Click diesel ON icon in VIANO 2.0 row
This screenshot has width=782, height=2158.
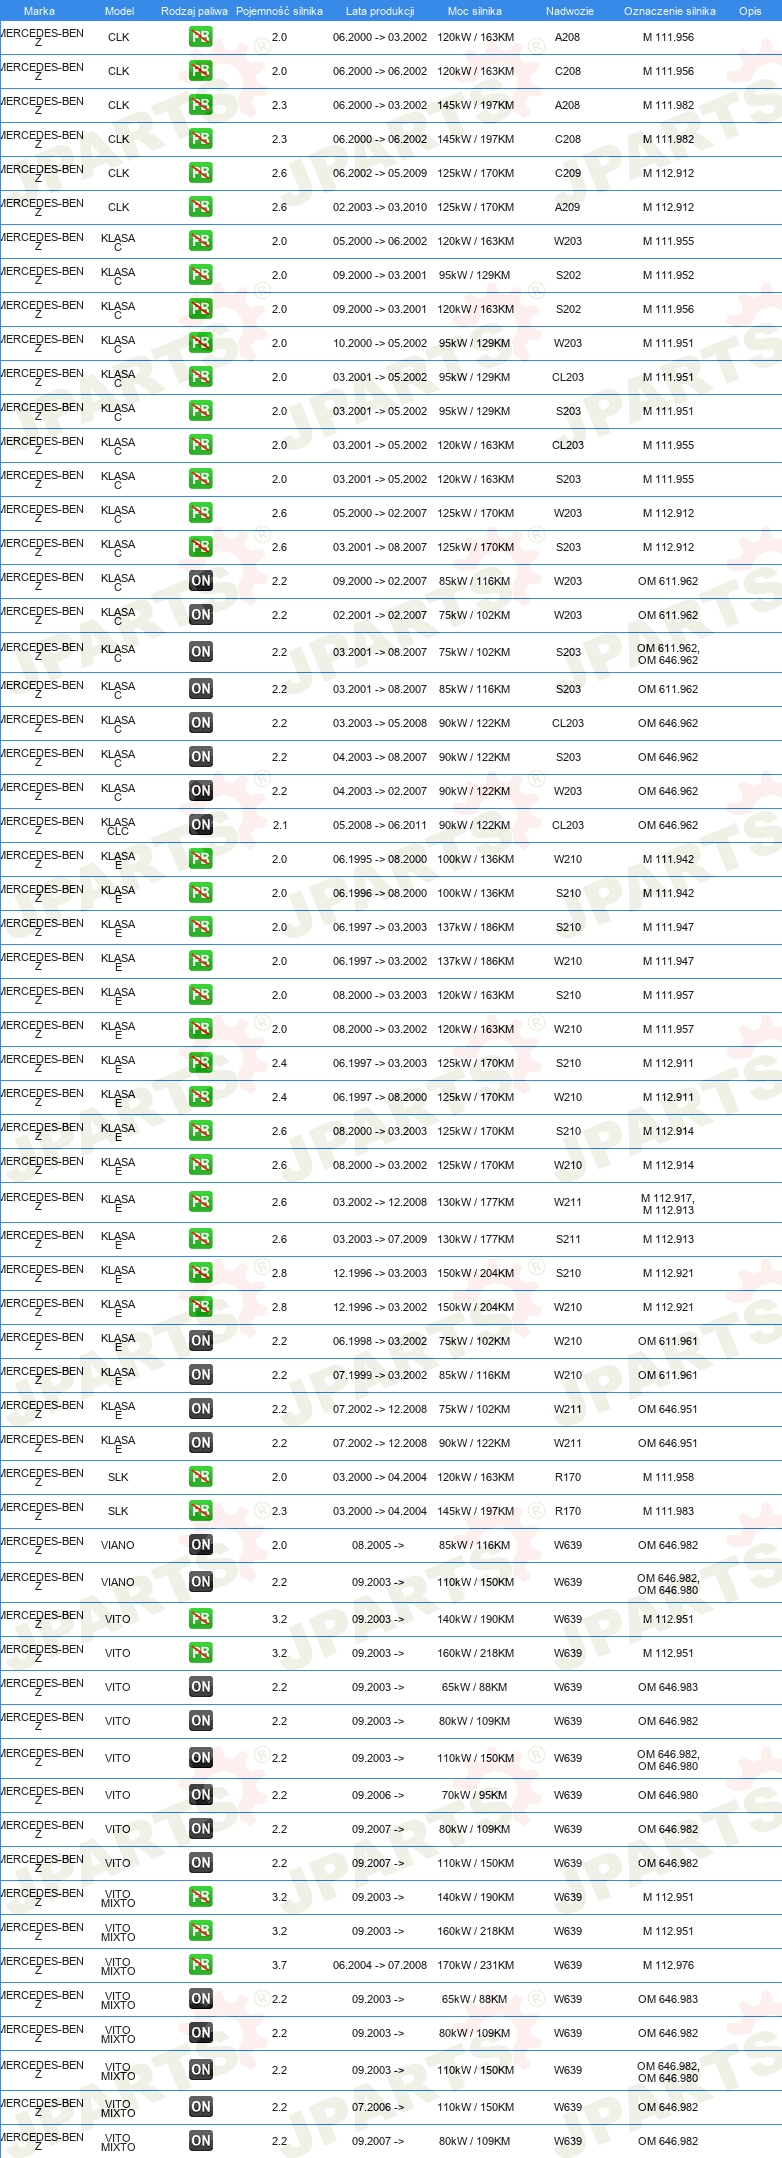[x=200, y=1545]
